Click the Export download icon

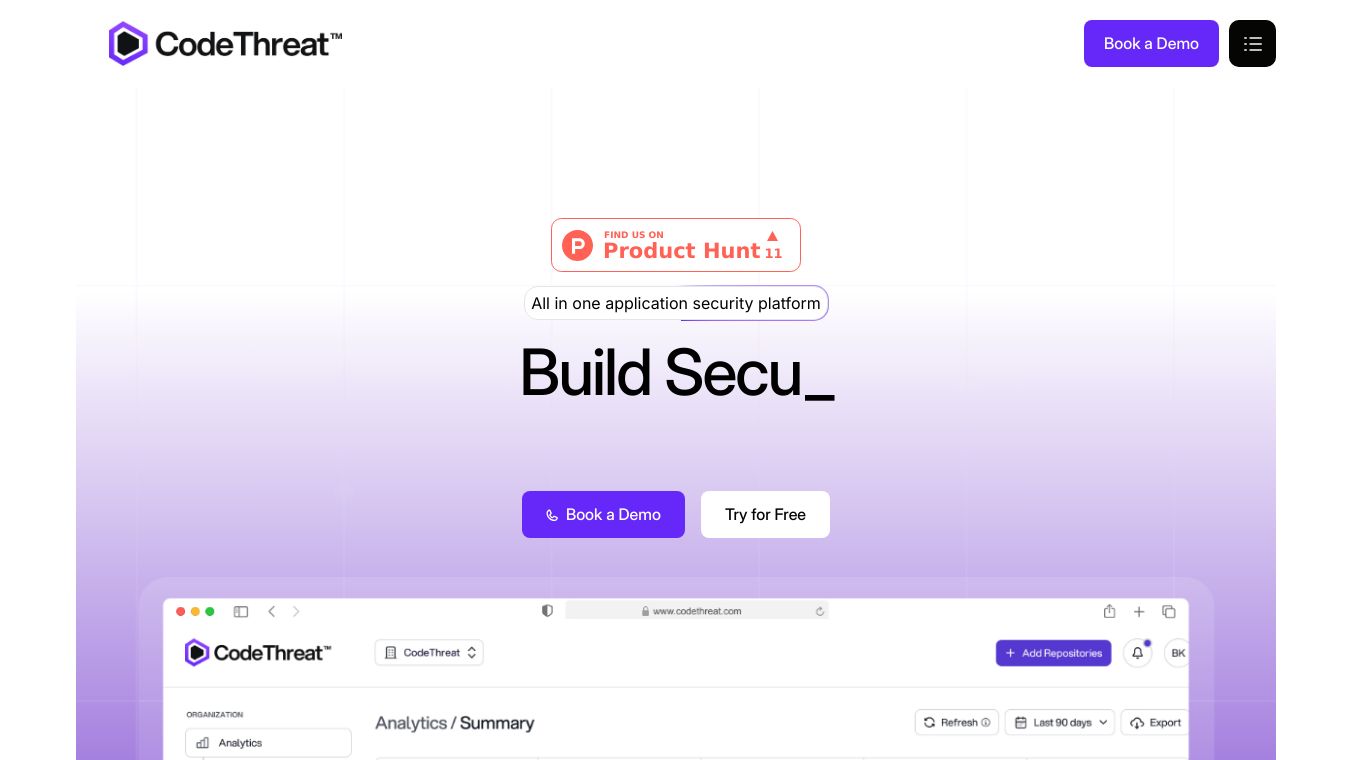pyautogui.click(x=1137, y=722)
